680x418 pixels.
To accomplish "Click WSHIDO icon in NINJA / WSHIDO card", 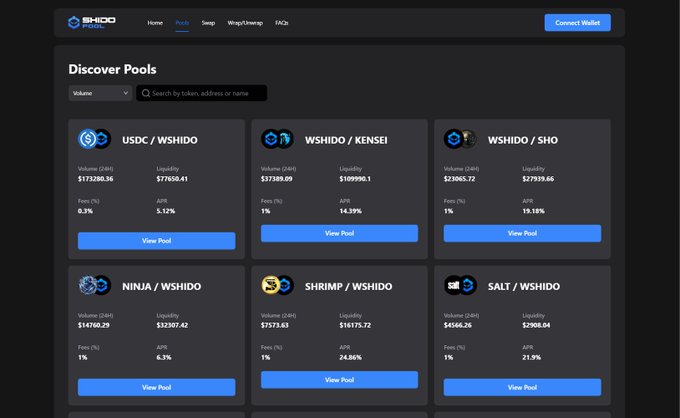I will tap(103, 285).
